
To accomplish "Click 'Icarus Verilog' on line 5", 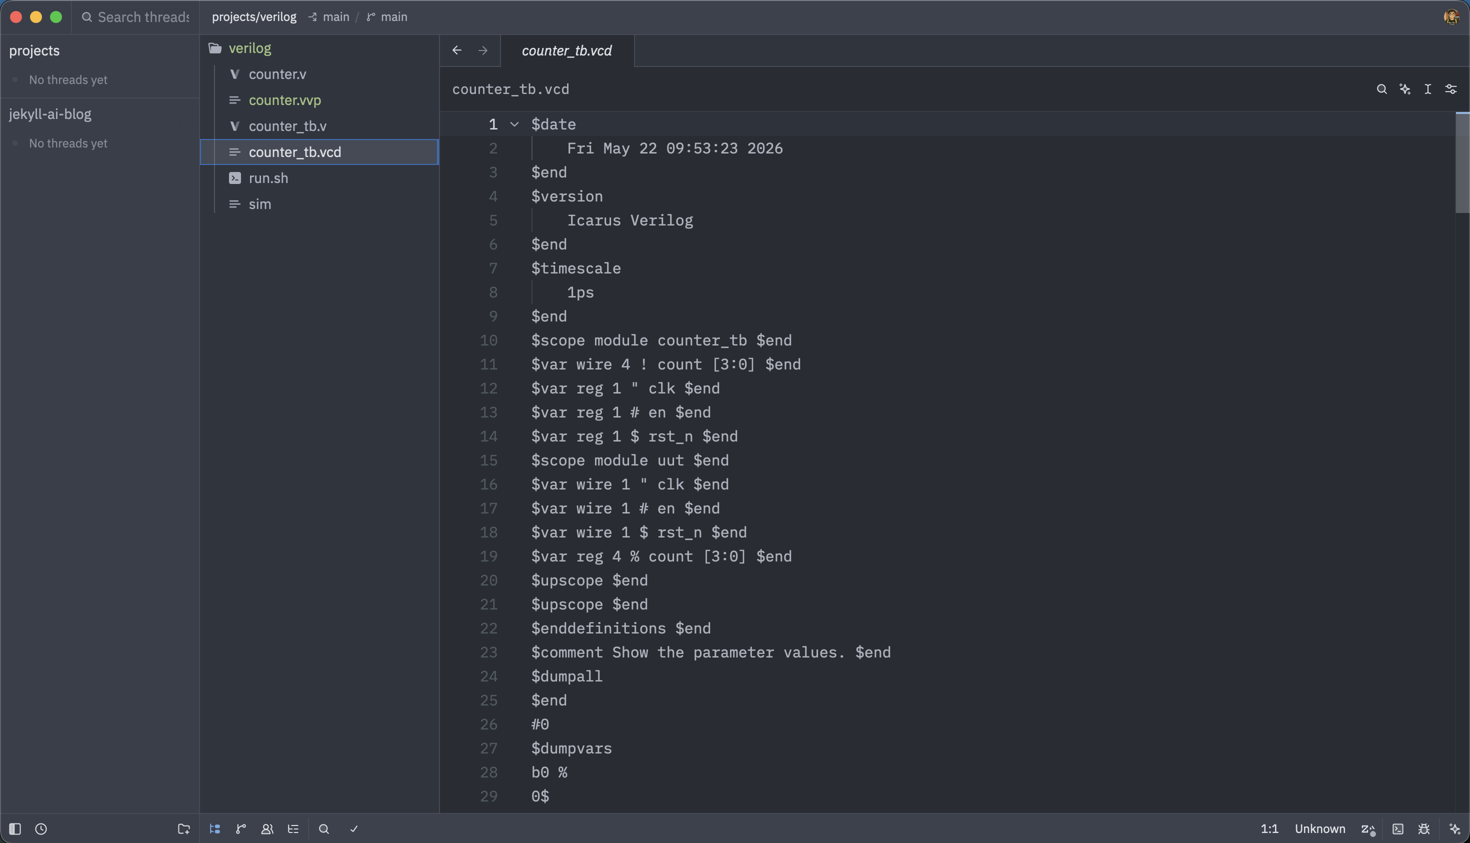I will click(630, 221).
